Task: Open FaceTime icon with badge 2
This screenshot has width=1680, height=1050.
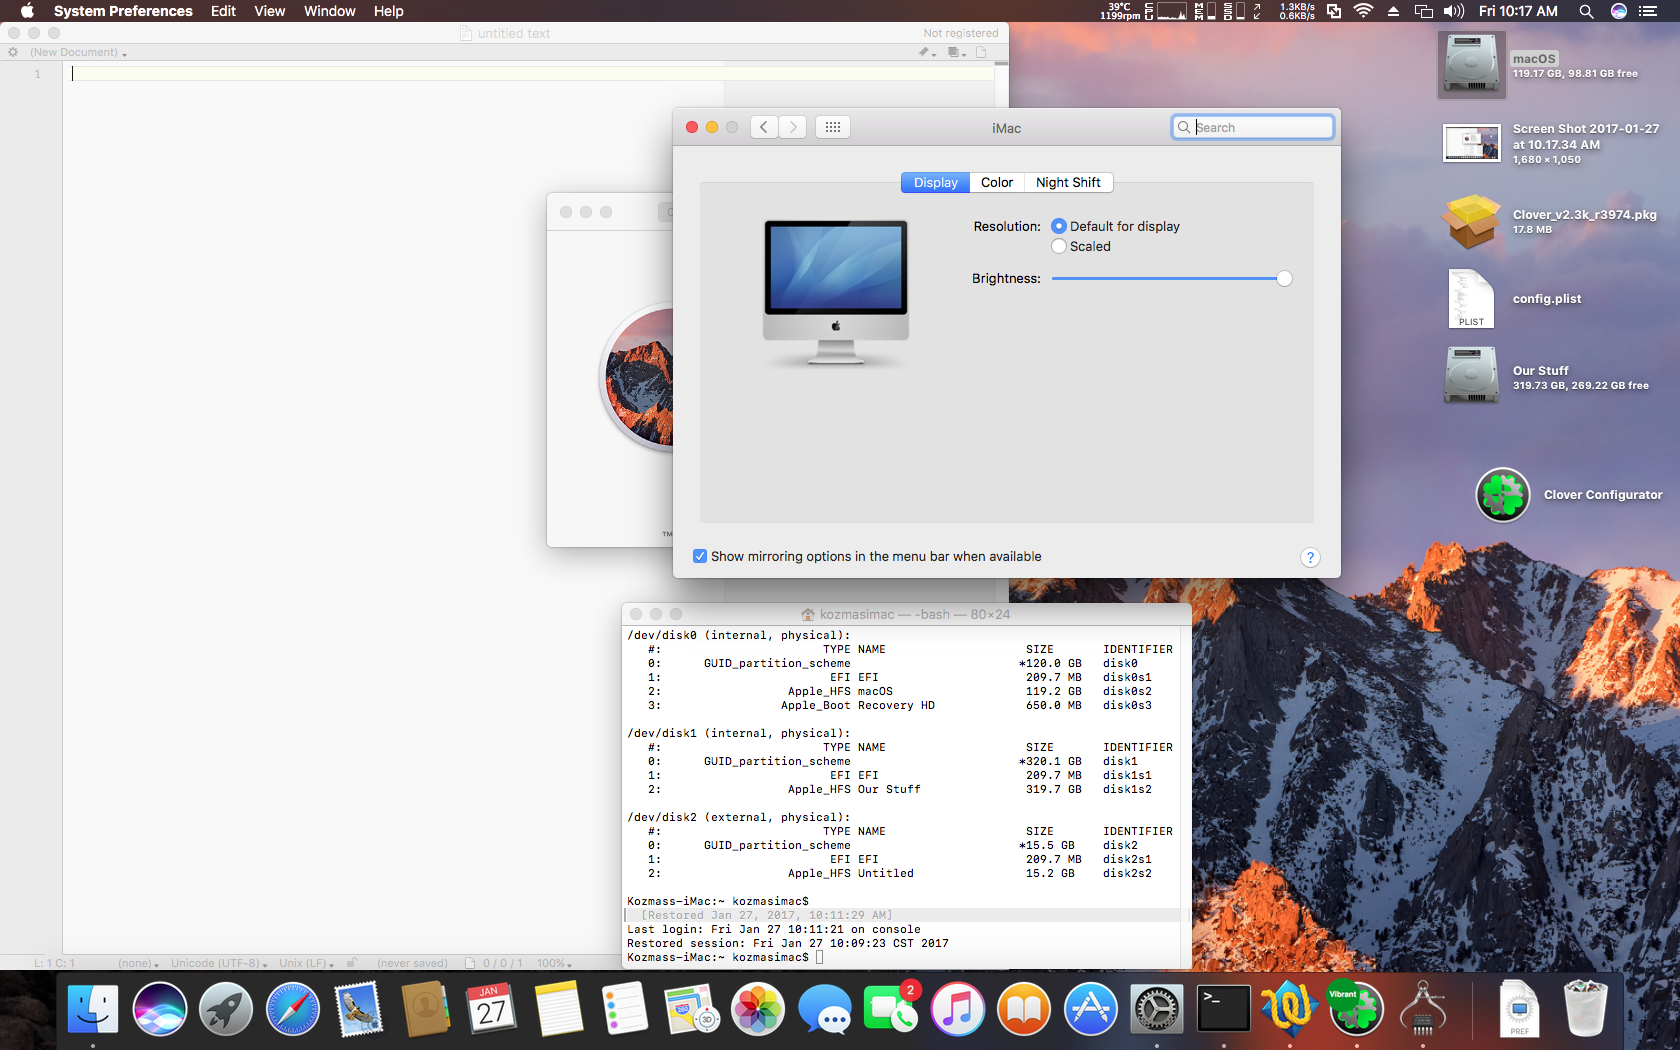Action: pyautogui.click(x=891, y=1009)
